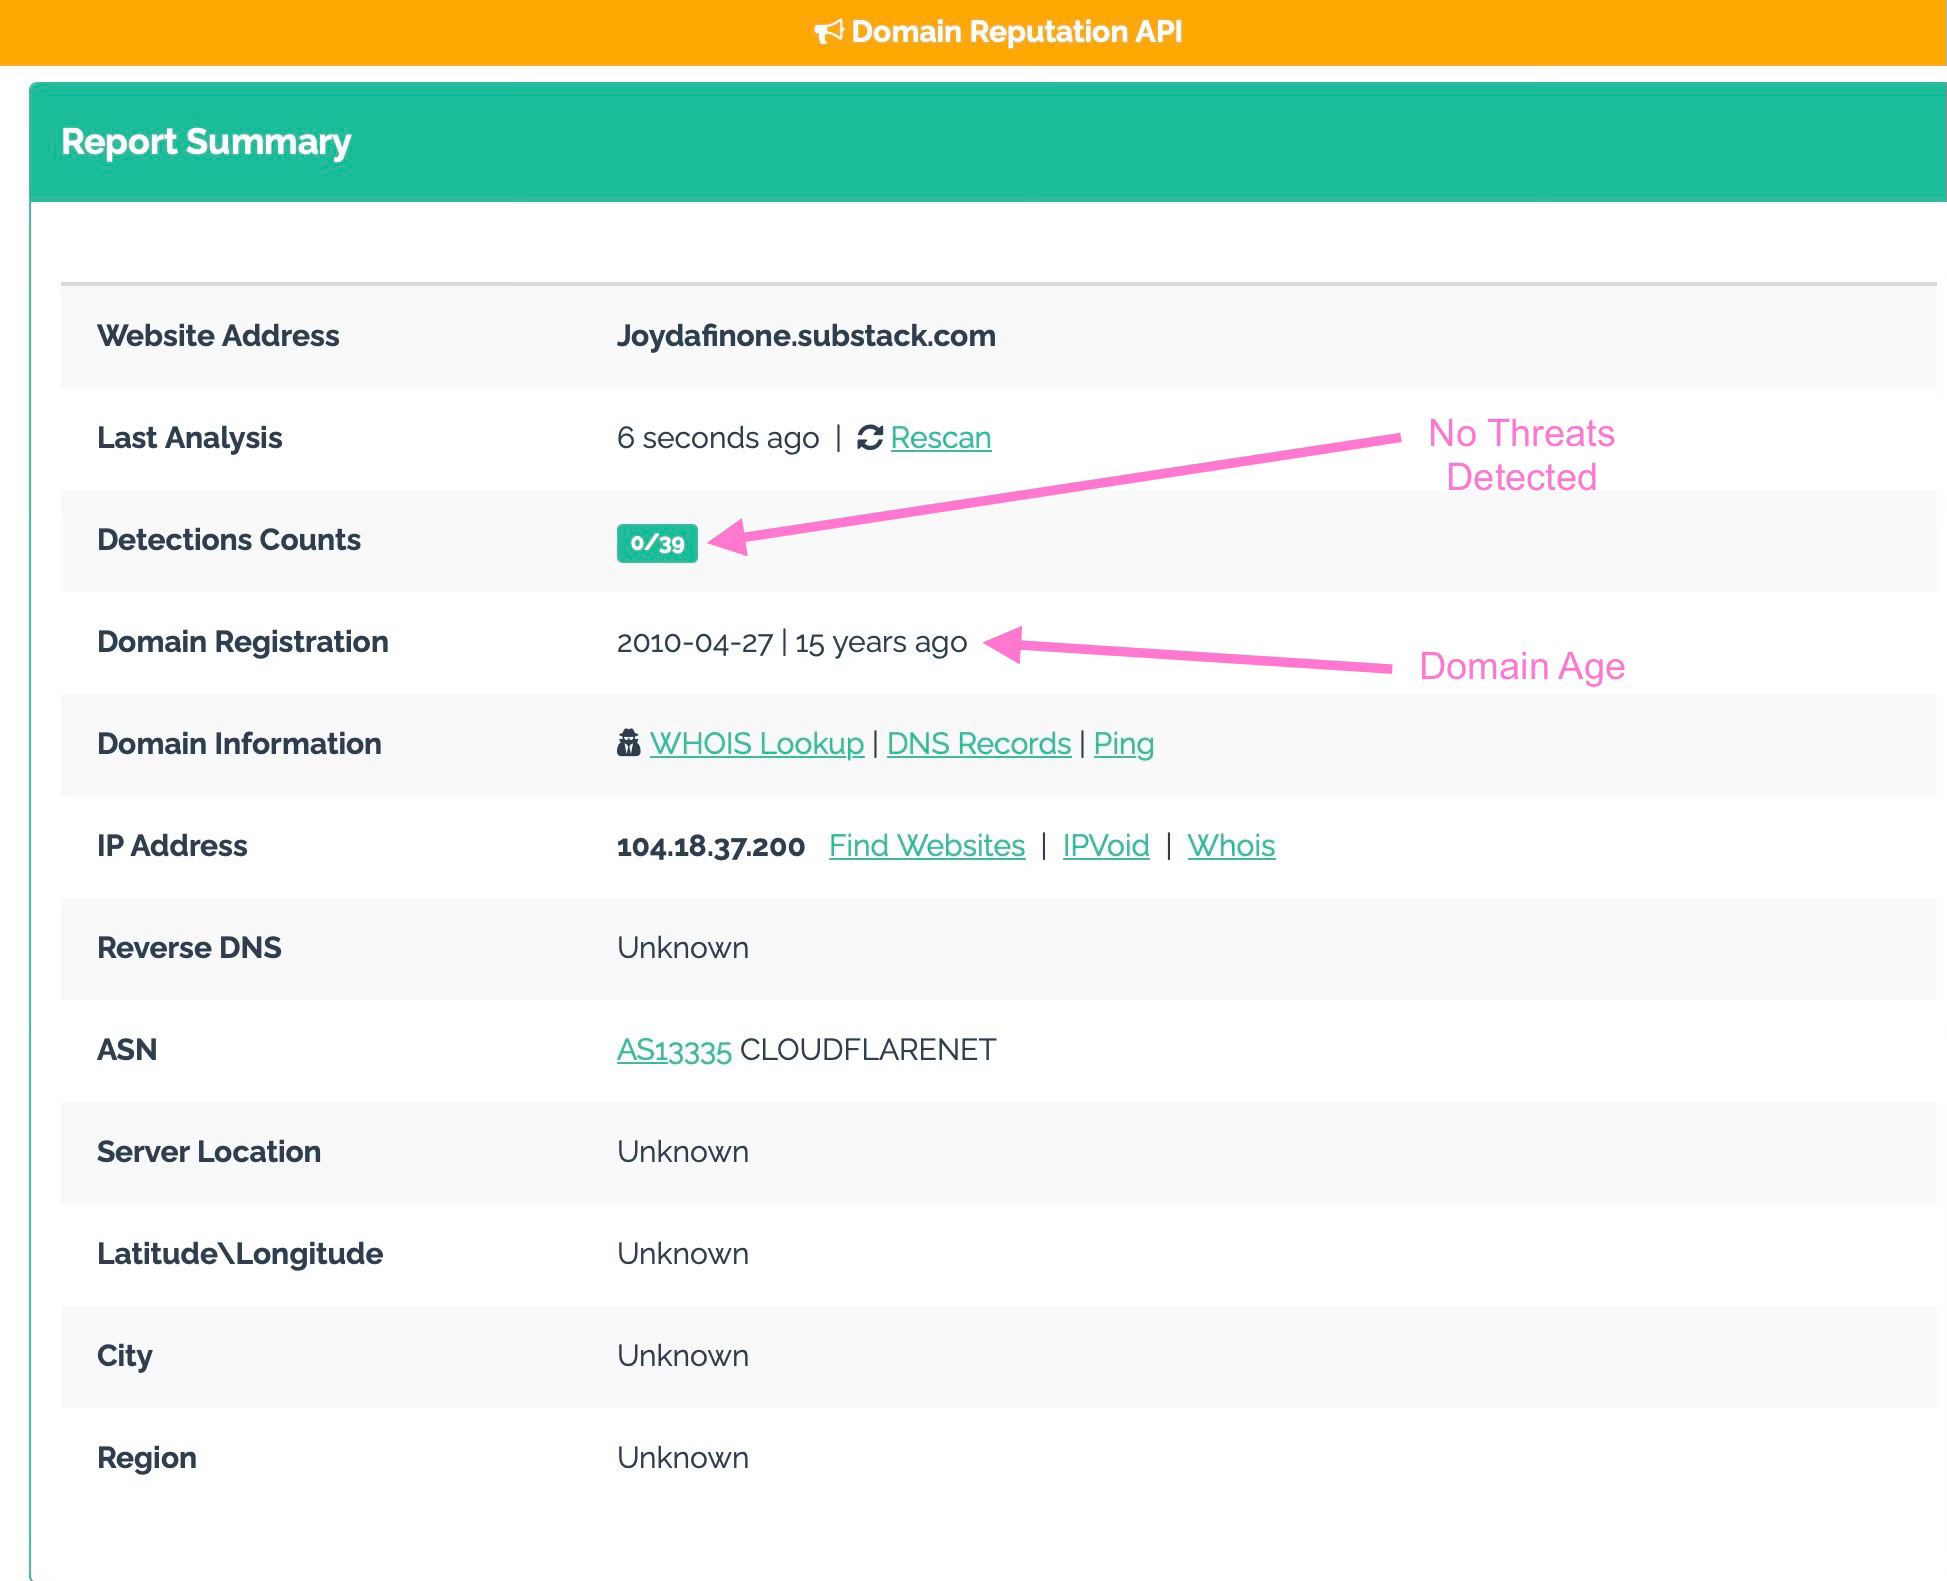Click the 2010-04-27 domain registration date
This screenshot has height=1581, width=1947.
click(x=694, y=642)
